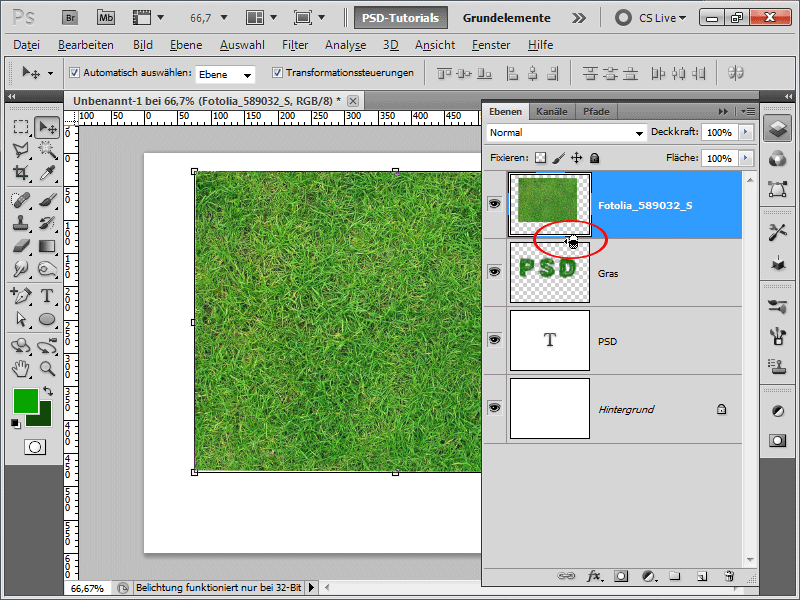
Task: Open the Bearbeiten menu
Action: [x=86, y=45]
